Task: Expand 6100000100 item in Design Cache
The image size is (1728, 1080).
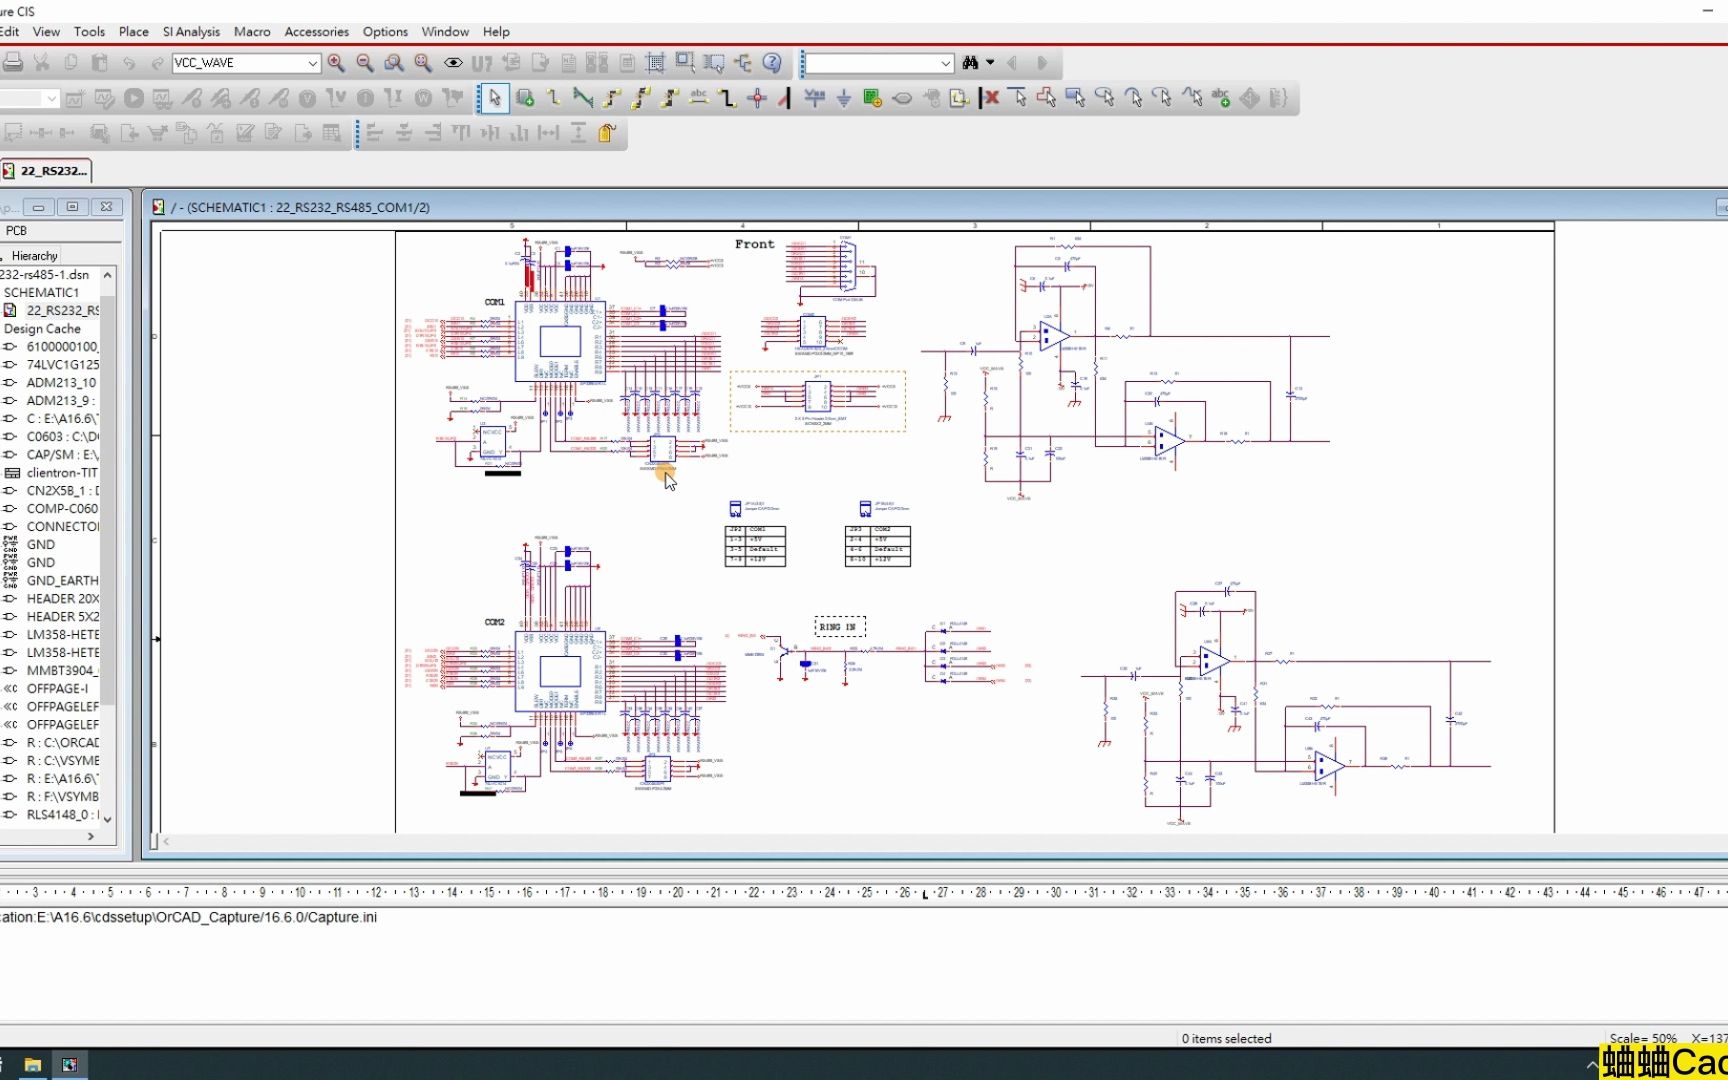Action: tap(10, 347)
